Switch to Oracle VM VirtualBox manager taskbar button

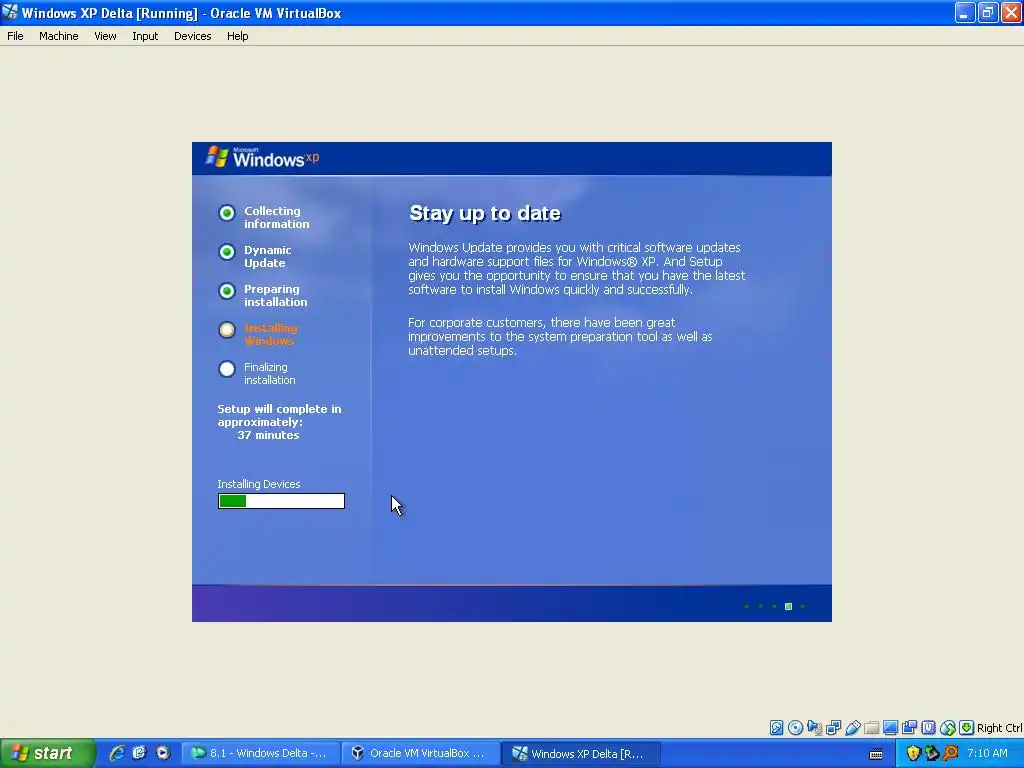click(x=421, y=753)
